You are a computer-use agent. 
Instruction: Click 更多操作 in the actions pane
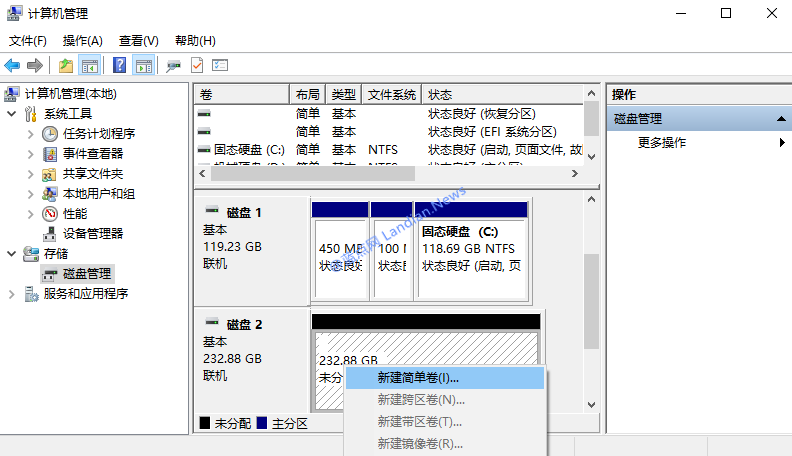point(662,142)
